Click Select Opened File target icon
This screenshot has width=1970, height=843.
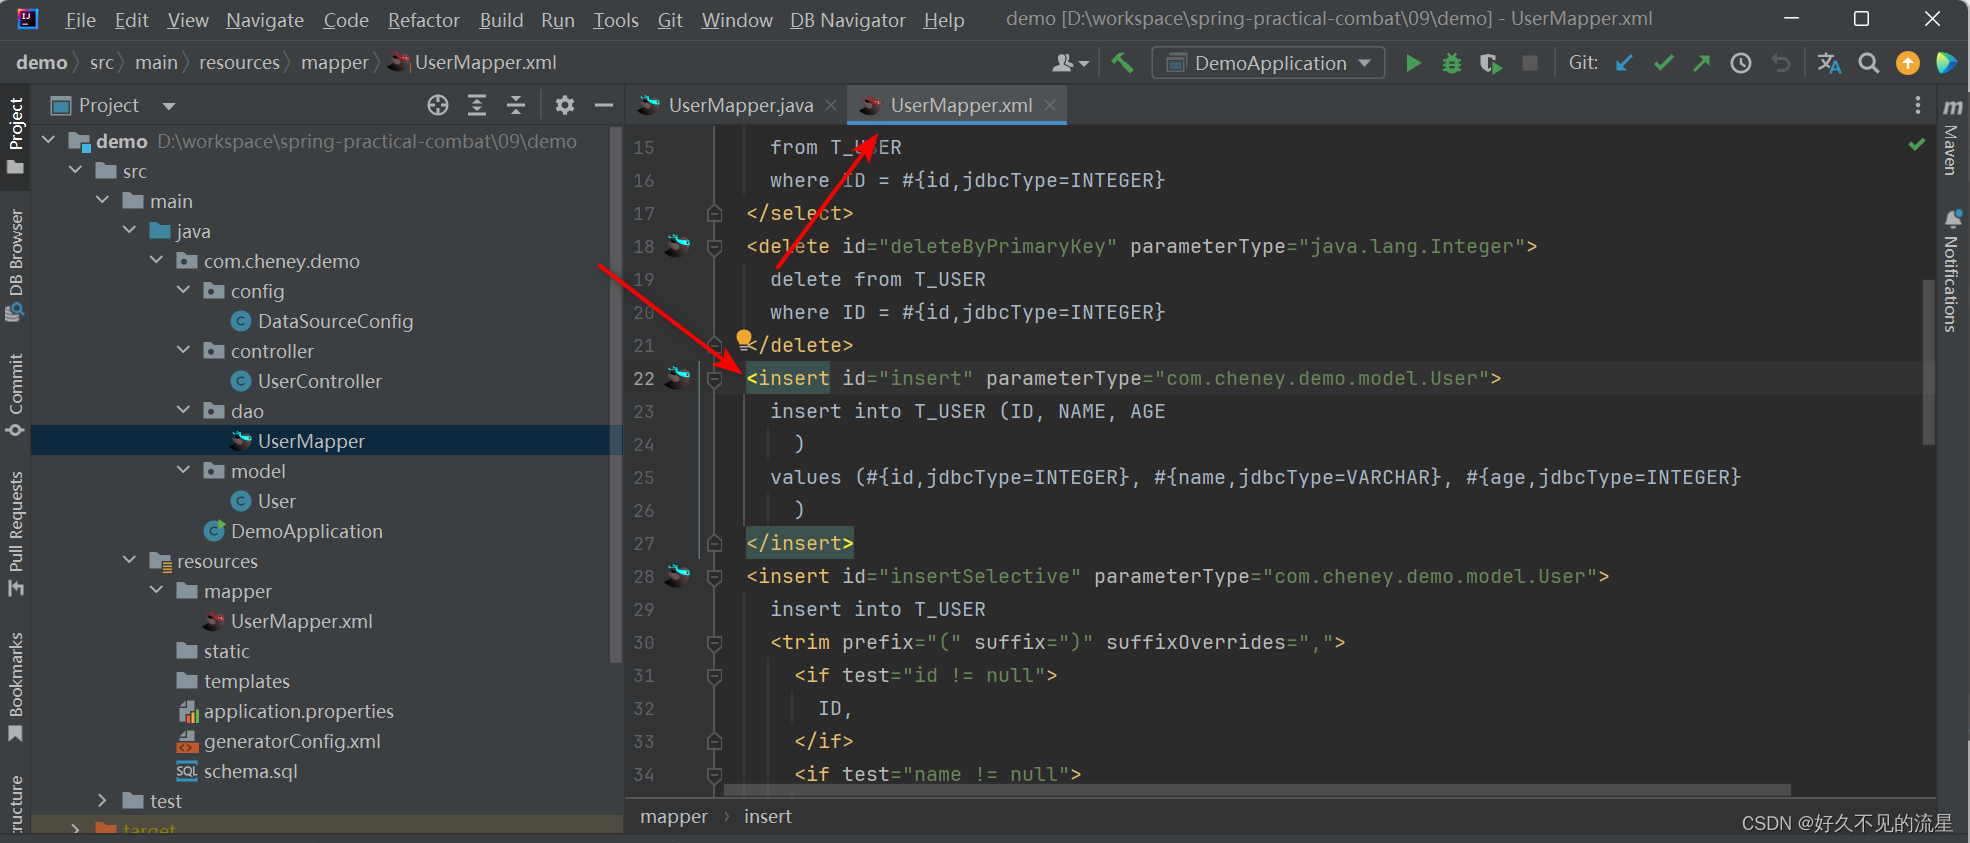[x=438, y=105]
